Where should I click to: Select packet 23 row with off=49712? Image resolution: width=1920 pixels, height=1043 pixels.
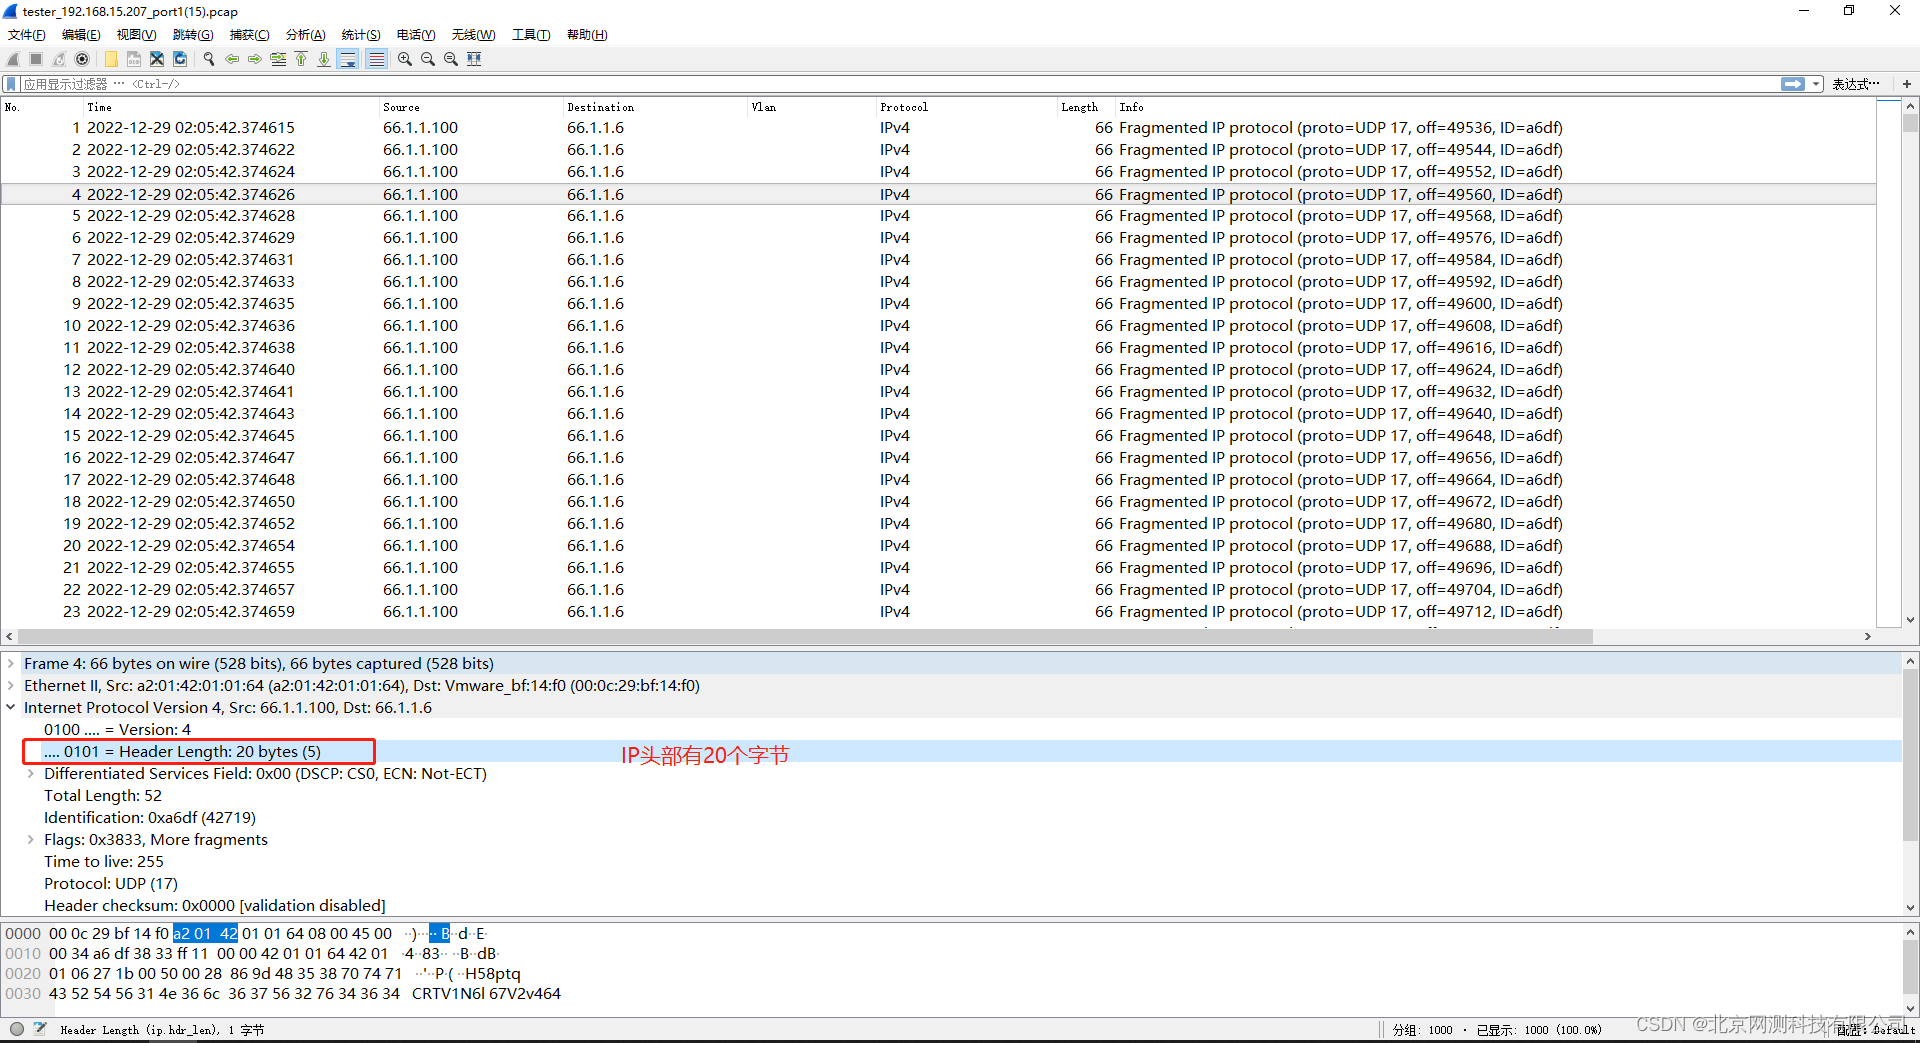point(938,612)
